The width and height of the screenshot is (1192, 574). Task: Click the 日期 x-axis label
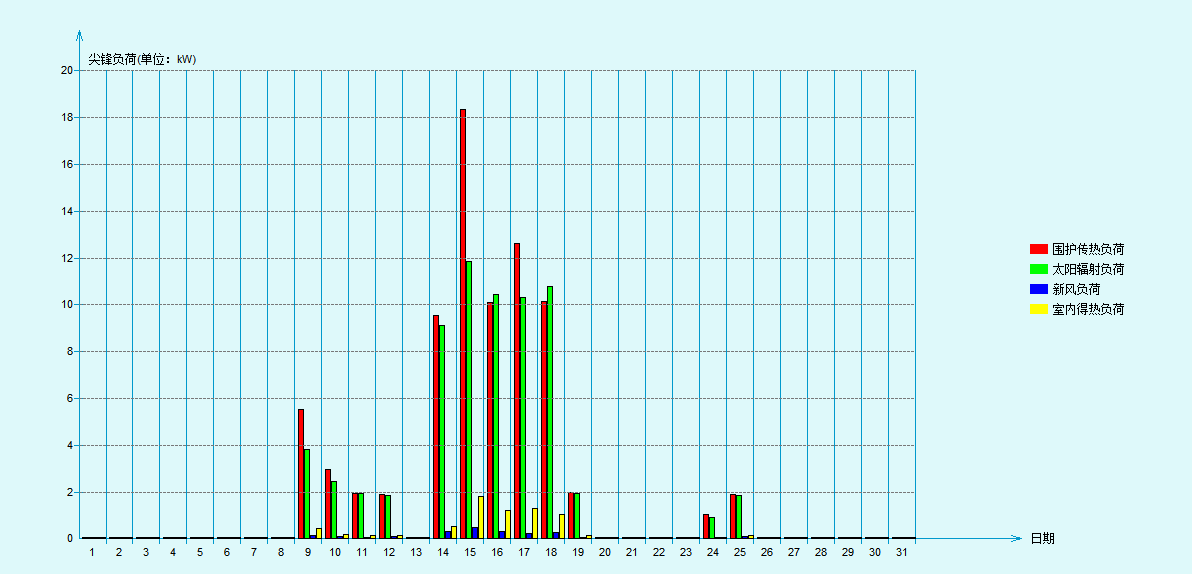coord(1042,538)
